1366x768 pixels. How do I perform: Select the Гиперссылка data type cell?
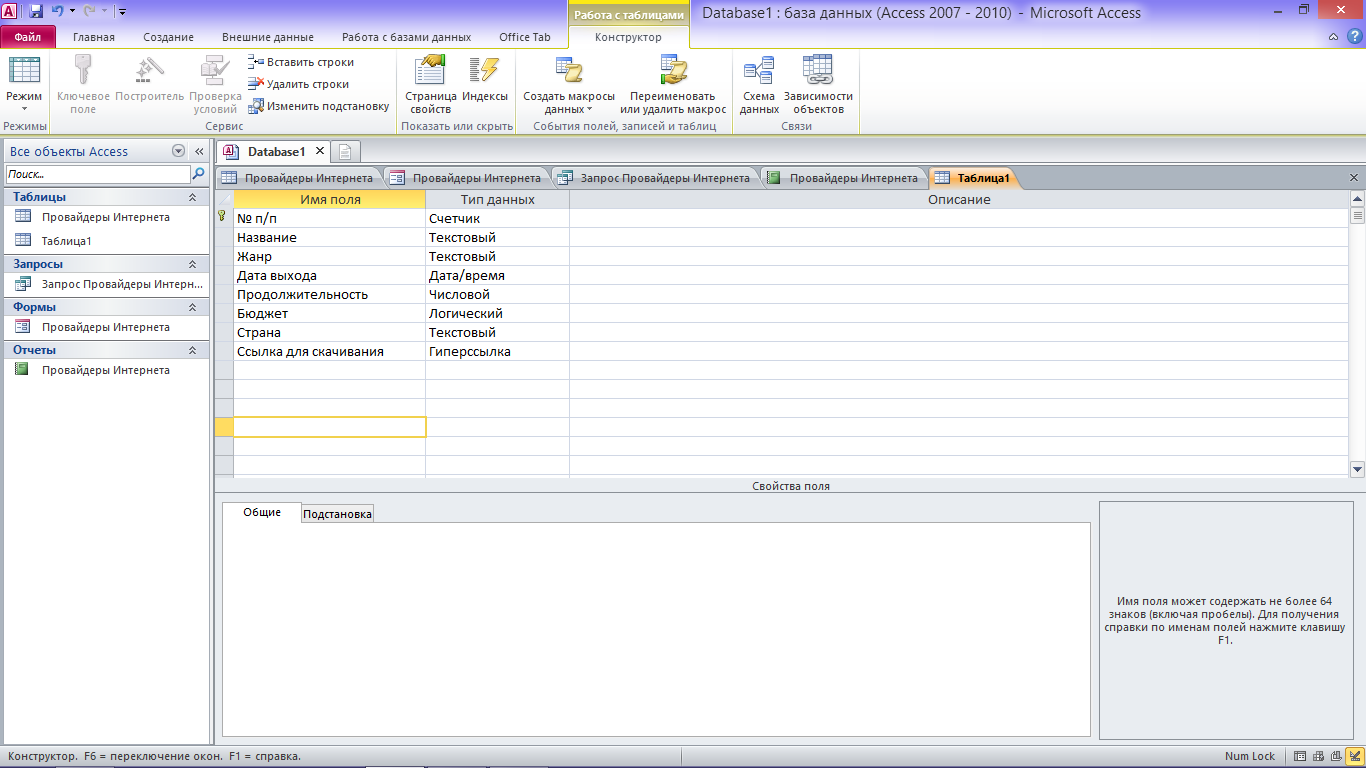point(497,352)
